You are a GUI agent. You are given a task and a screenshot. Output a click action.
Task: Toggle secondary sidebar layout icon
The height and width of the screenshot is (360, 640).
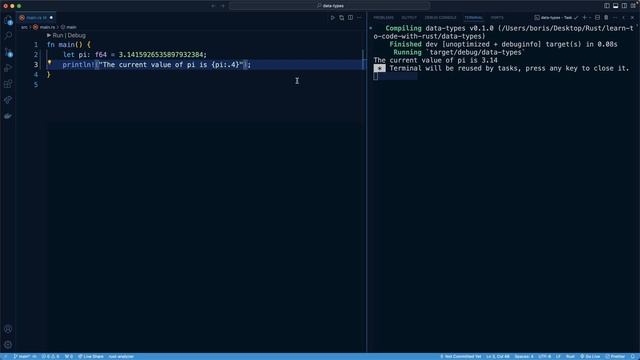click(624, 6)
